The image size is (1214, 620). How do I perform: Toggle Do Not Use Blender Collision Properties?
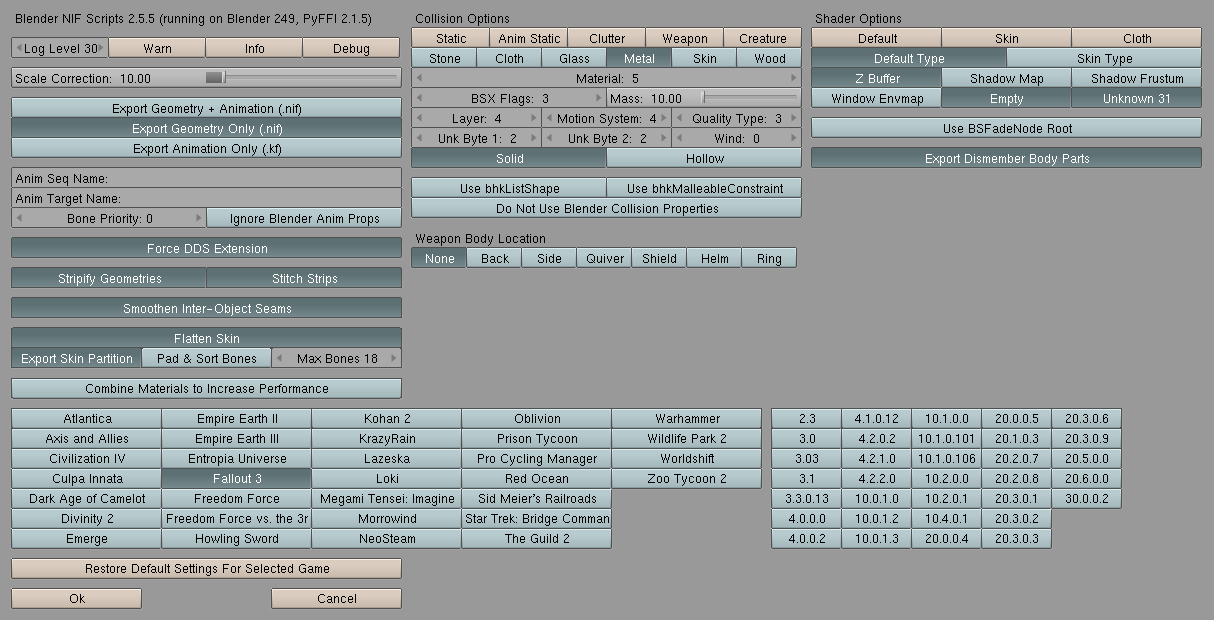tap(606, 208)
